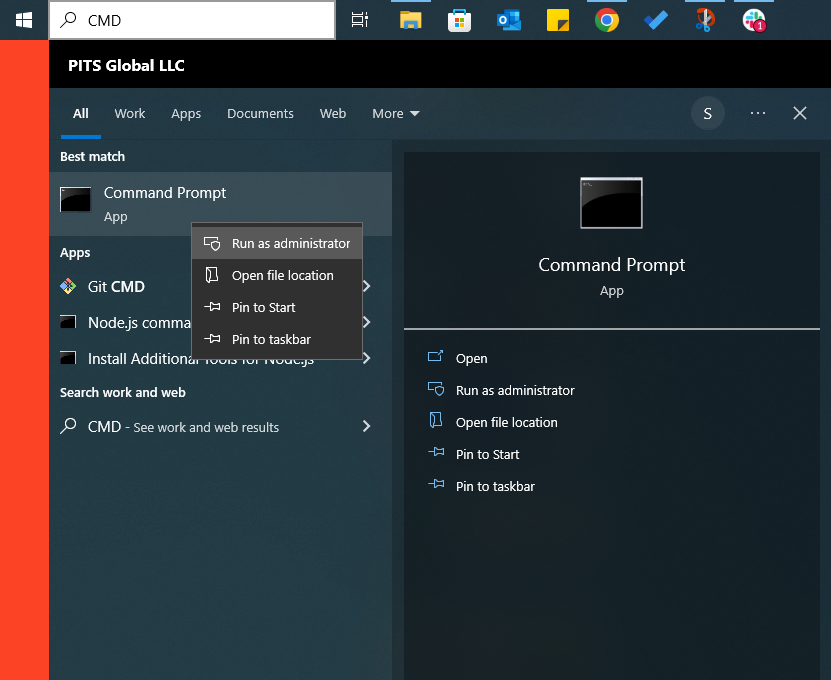Click large Command Prompt thumbnail in preview pane
Image resolution: width=831 pixels, height=680 pixels.
pos(611,203)
